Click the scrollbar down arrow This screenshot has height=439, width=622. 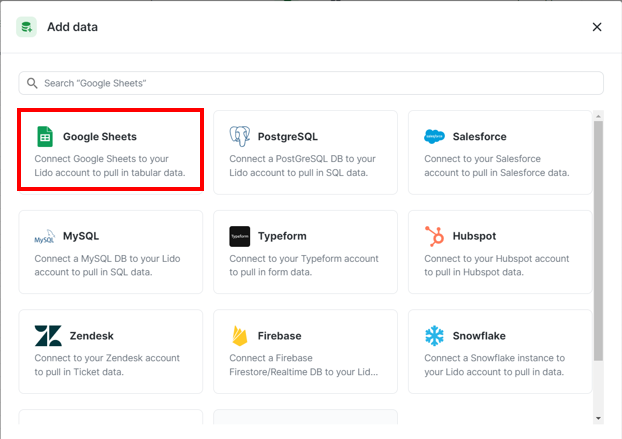tap(598, 418)
